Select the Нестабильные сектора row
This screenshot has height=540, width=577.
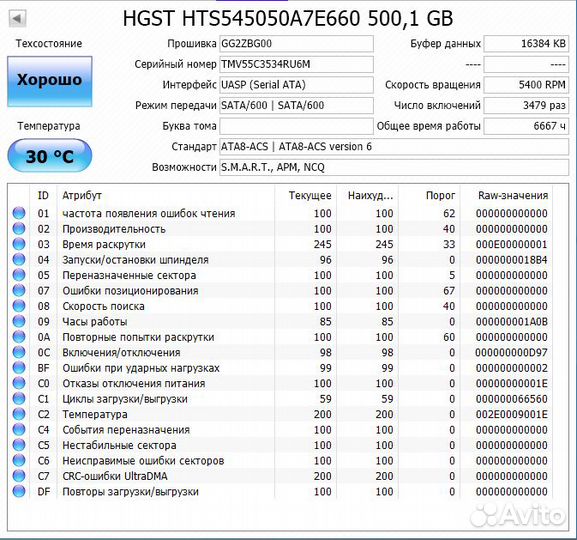(280, 445)
